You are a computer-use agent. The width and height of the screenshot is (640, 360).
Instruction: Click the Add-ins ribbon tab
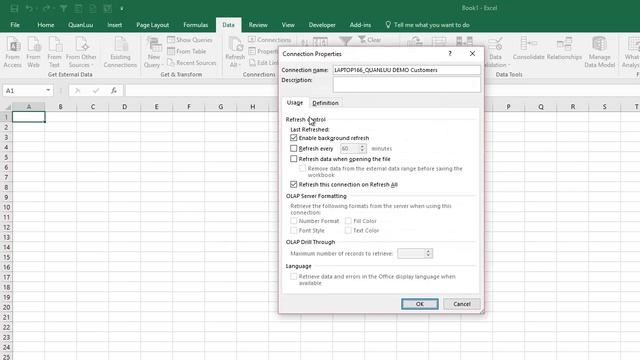[360, 25]
